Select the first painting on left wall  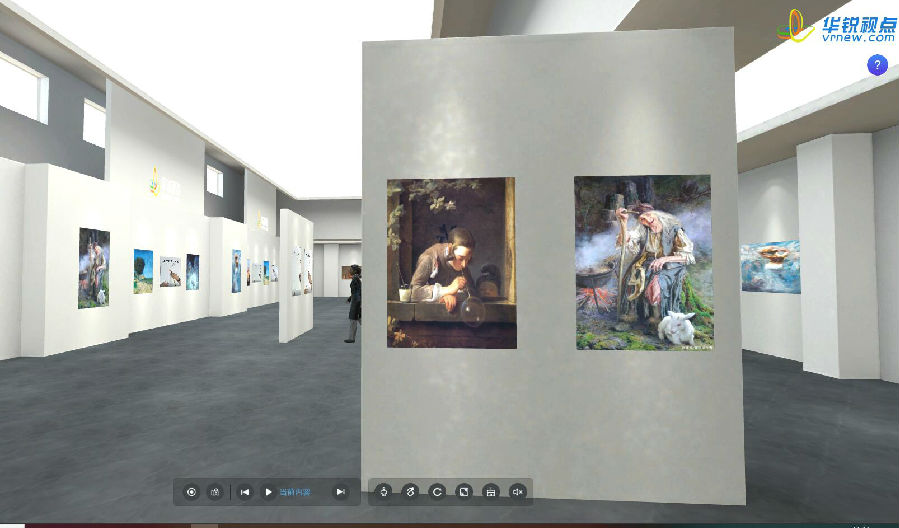coord(93,268)
